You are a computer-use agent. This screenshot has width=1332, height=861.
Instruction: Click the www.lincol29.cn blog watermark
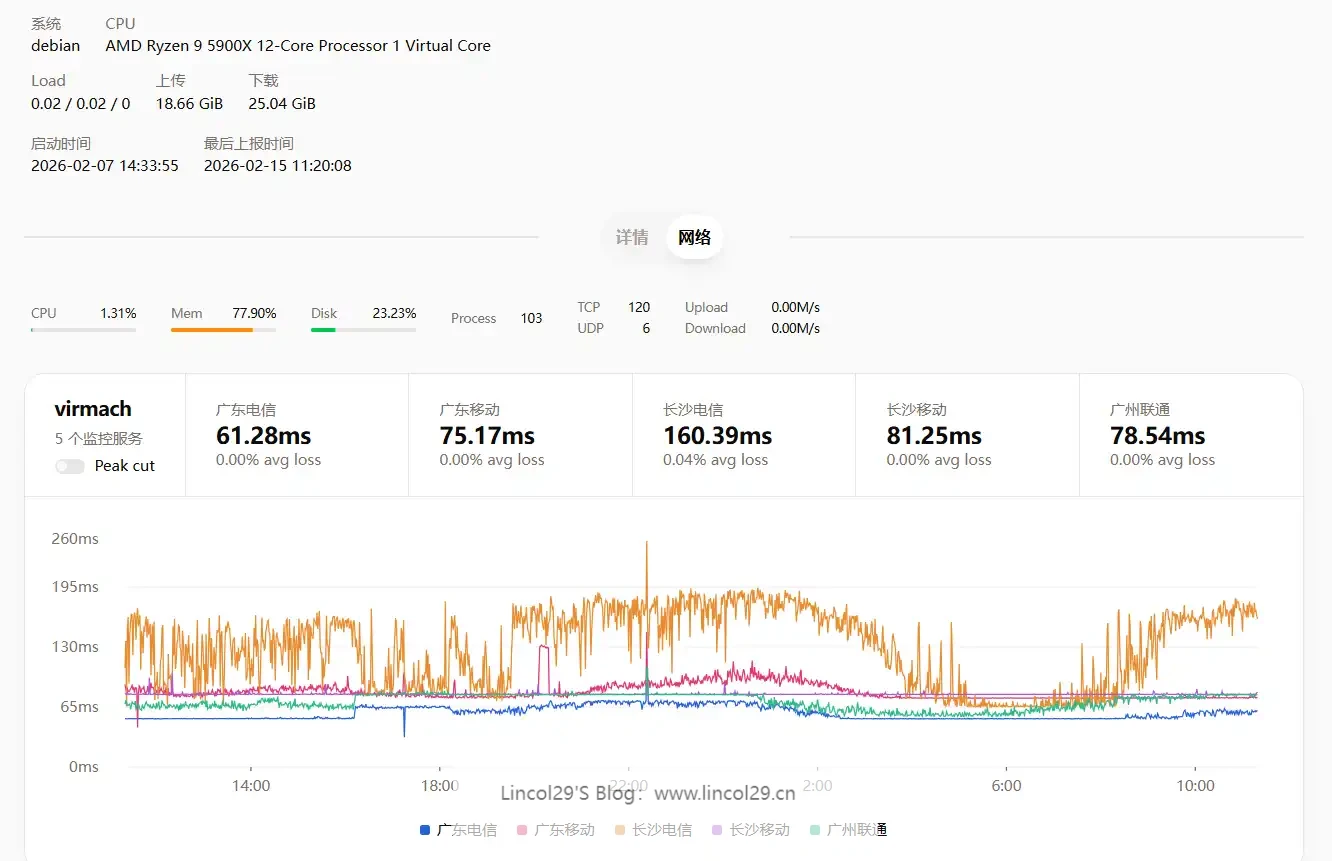coord(725,794)
